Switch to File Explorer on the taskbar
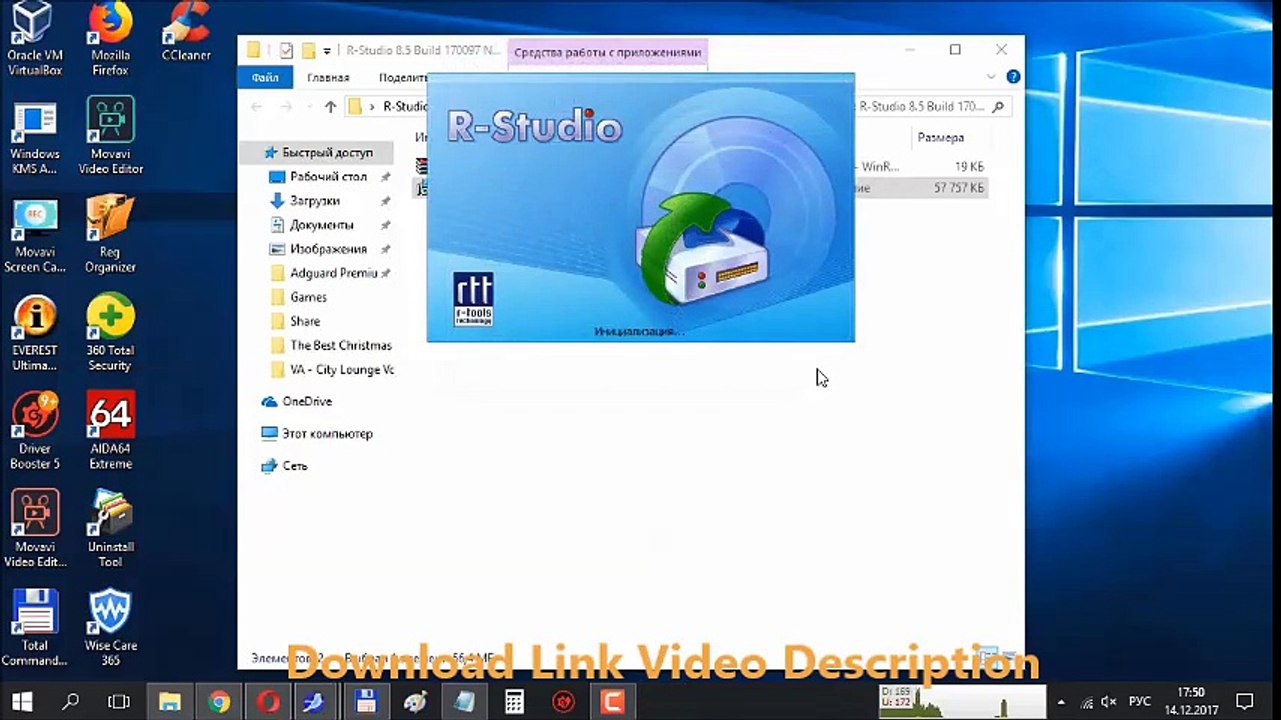 (x=170, y=702)
